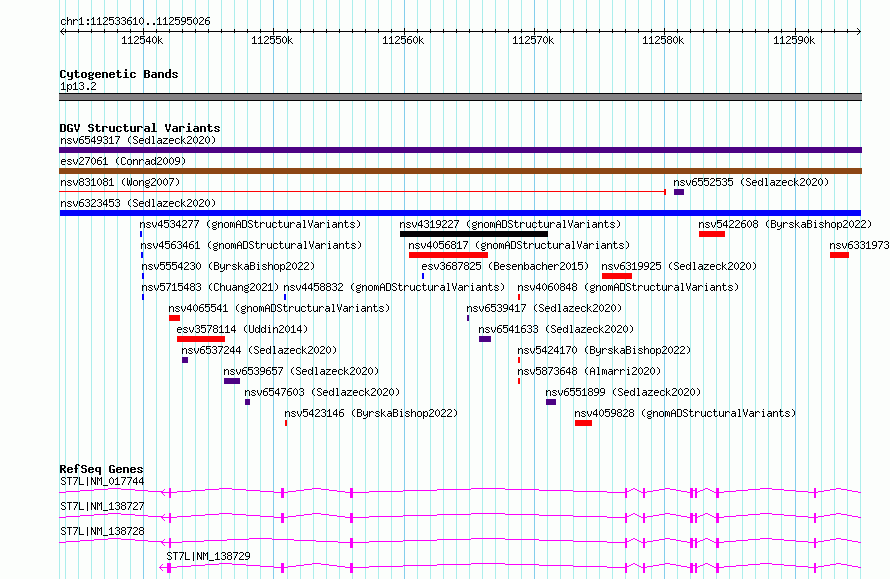Open the nsv6323453 (Sedlazeck2020) label
This screenshot has width=890, height=579.
[138, 203]
